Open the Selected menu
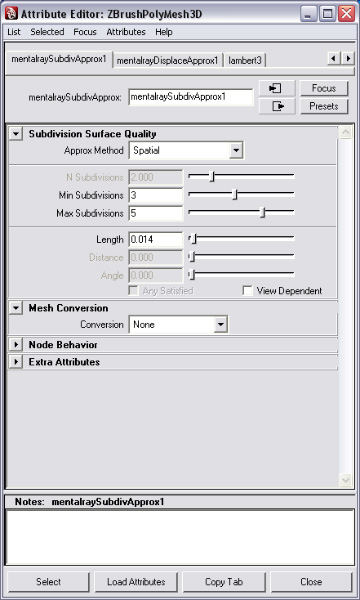The image size is (360, 600). 47,32
